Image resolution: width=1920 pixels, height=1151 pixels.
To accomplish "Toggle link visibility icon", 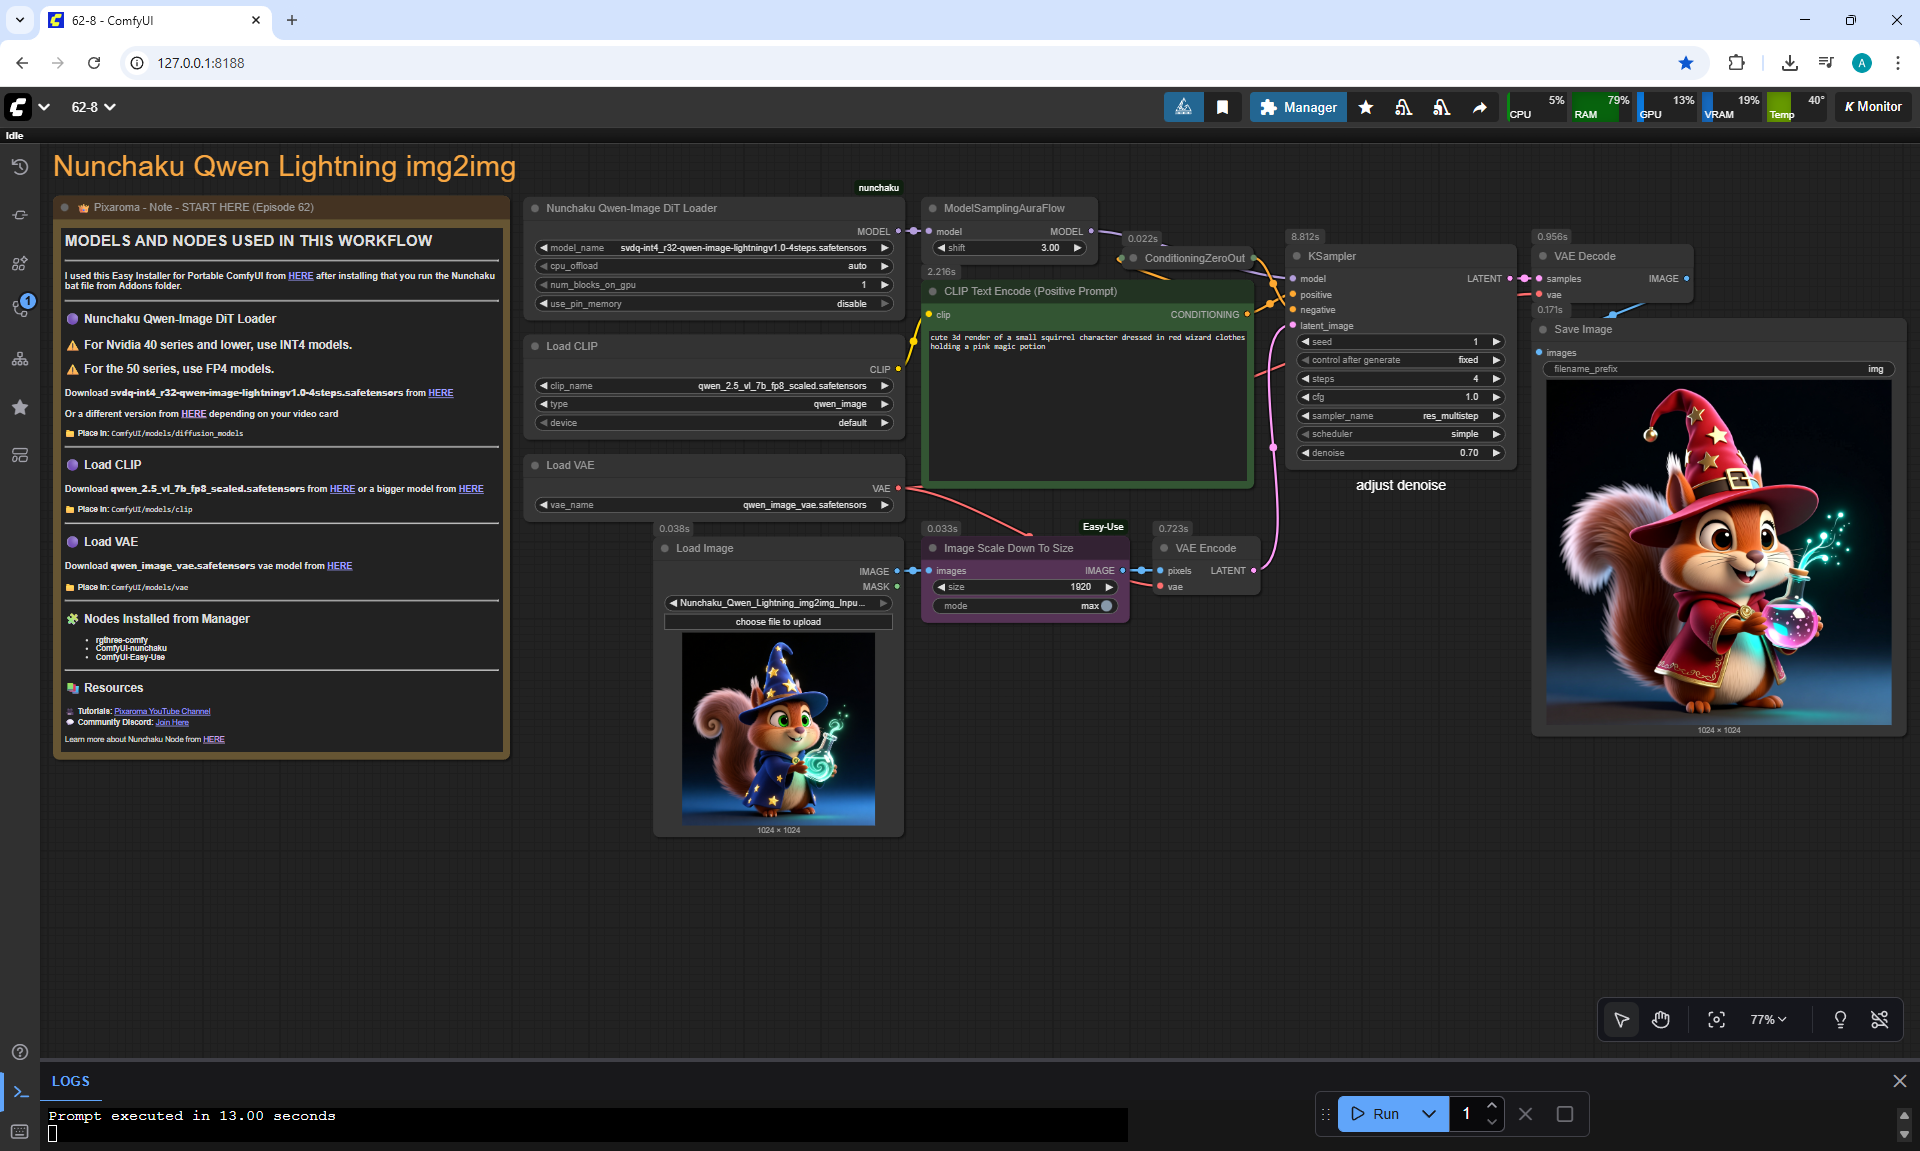I will [x=1879, y=1020].
